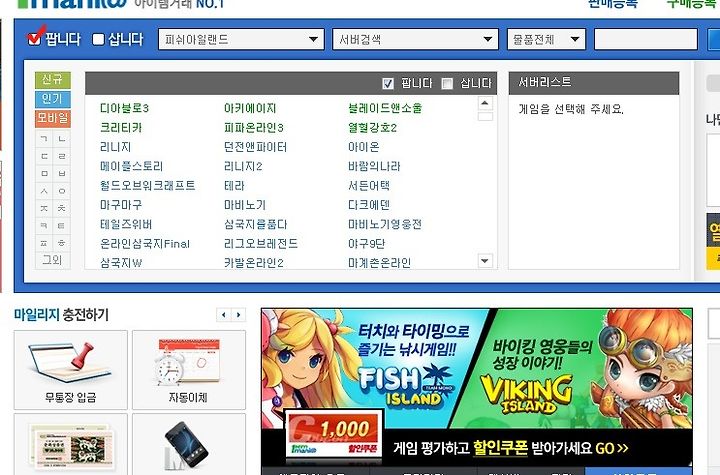The image size is (720, 475).
Task: Select game 열혈강호2
Action: [372, 128]
